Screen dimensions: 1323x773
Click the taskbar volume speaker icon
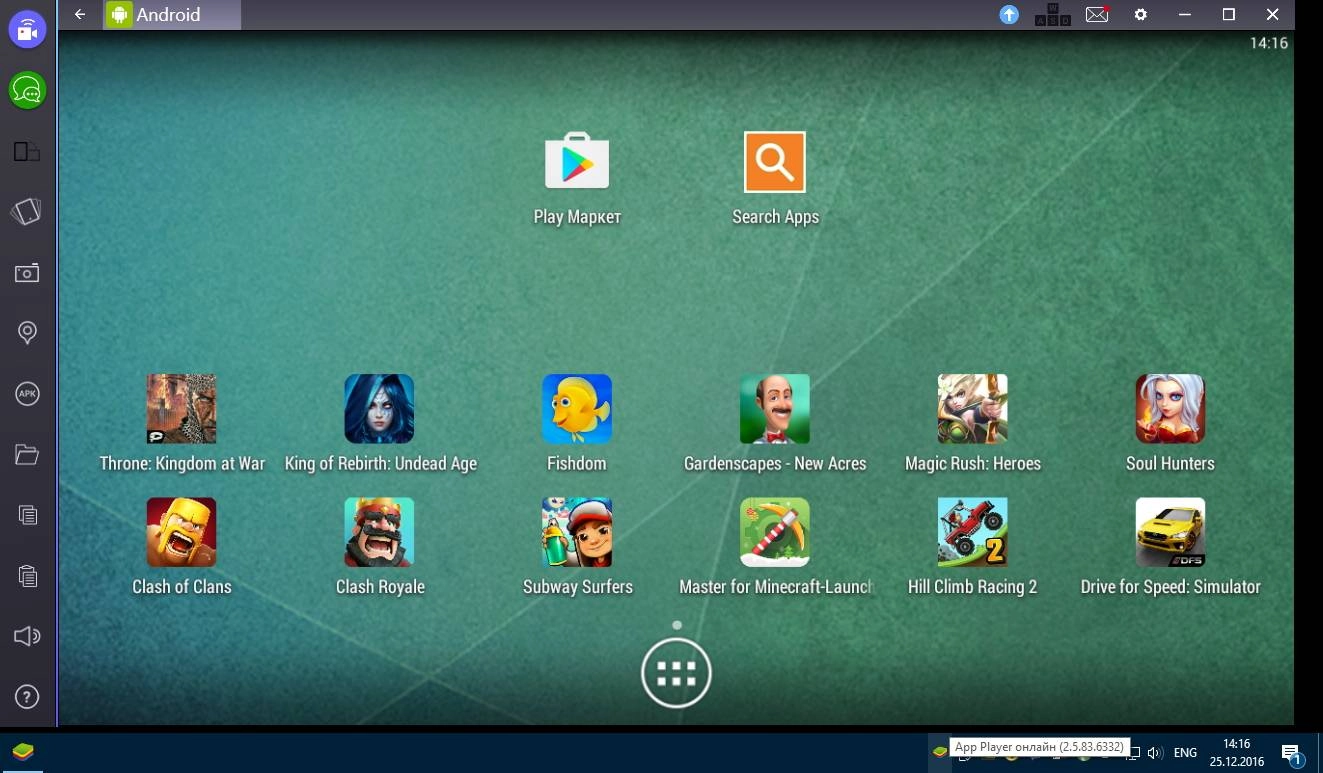point(1155,752)
